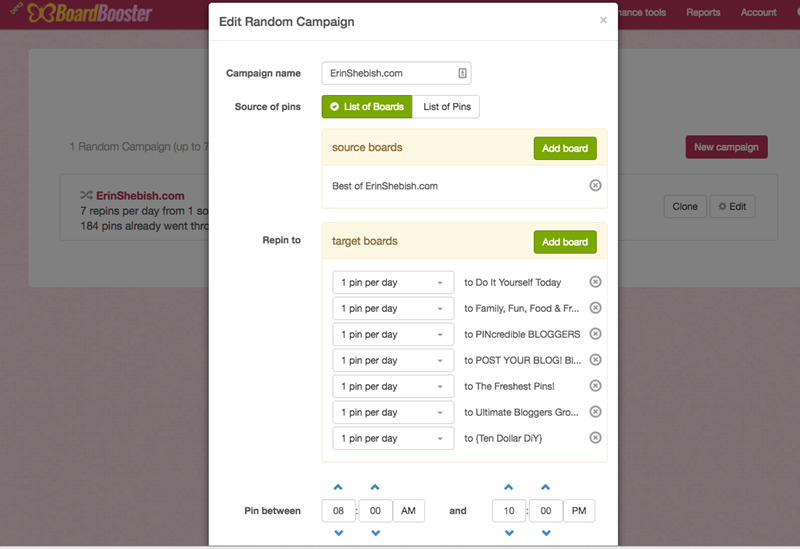The width and height of the screenshot is (800, 549).
Task: Click the icon inside the campaign name field
Action: click(462, 73)
